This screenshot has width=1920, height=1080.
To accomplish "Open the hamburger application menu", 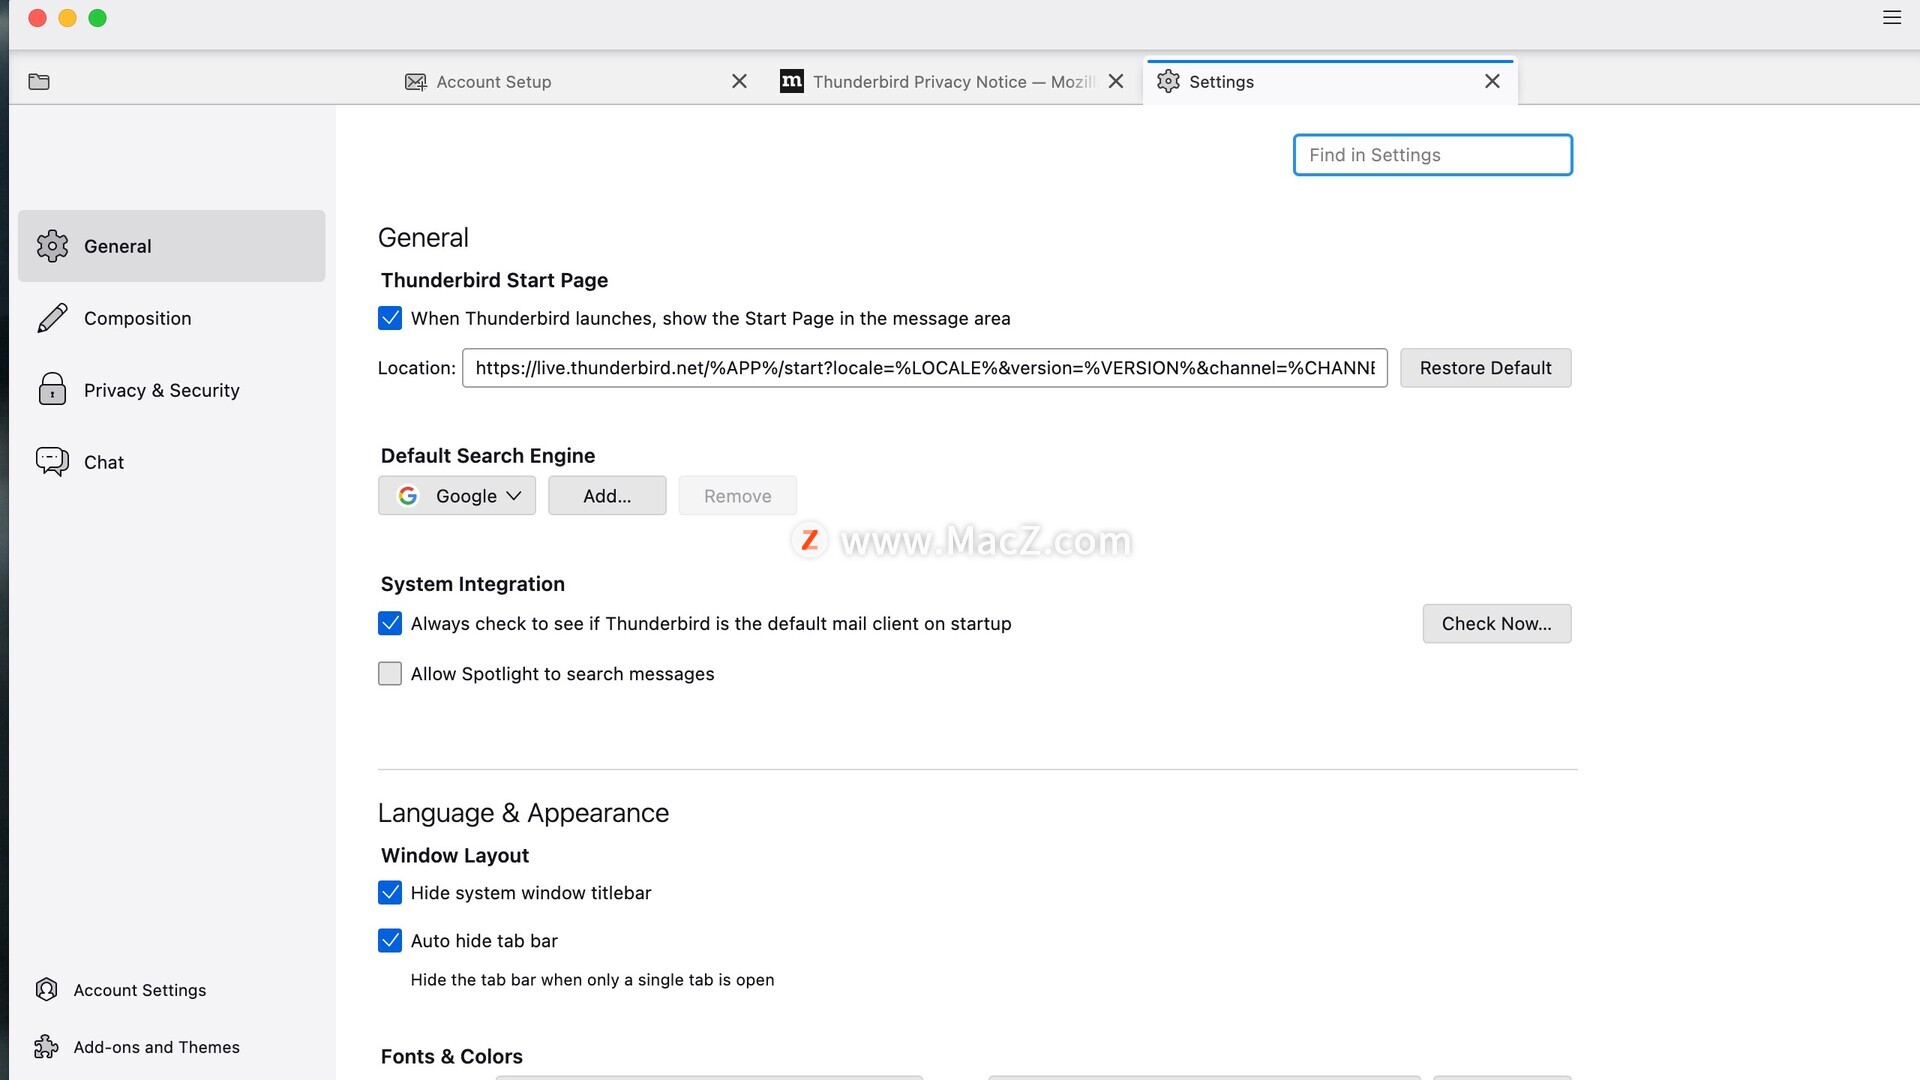I will [x=1892, y=18].
